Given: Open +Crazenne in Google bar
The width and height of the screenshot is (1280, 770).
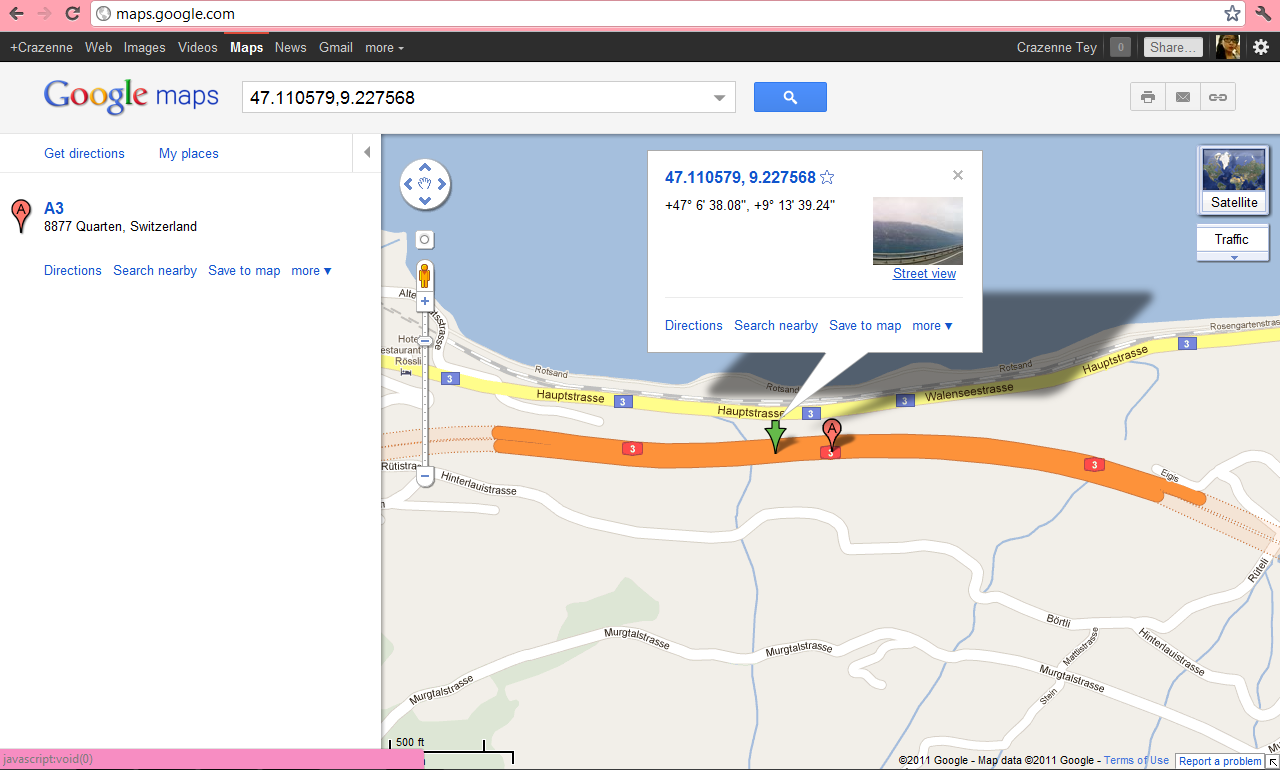Looking at the screenshot, I should pos(41,47).
